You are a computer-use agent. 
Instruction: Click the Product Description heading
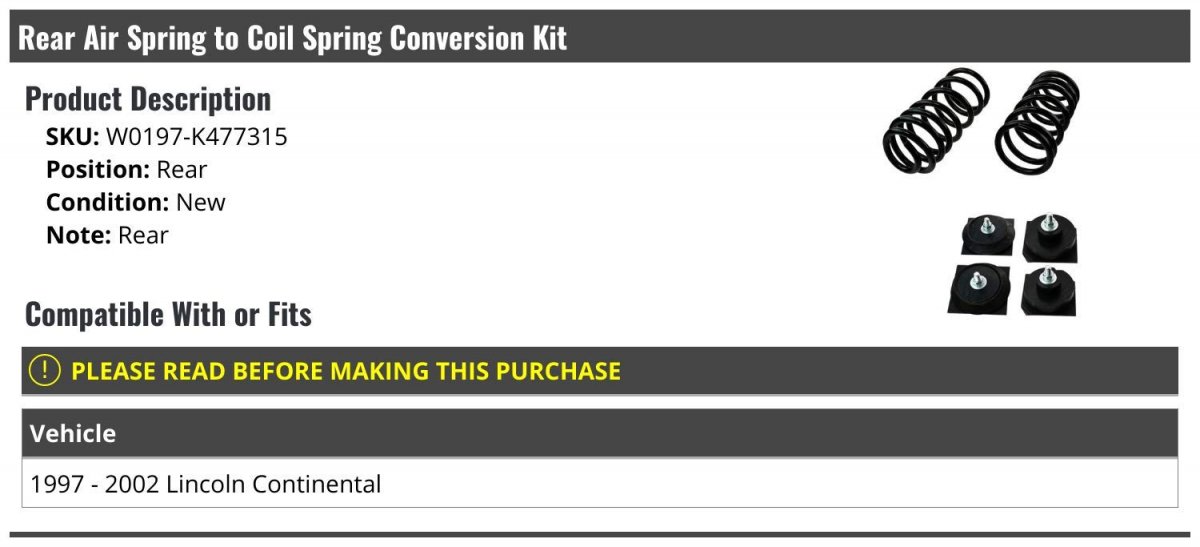click(148, 99)
